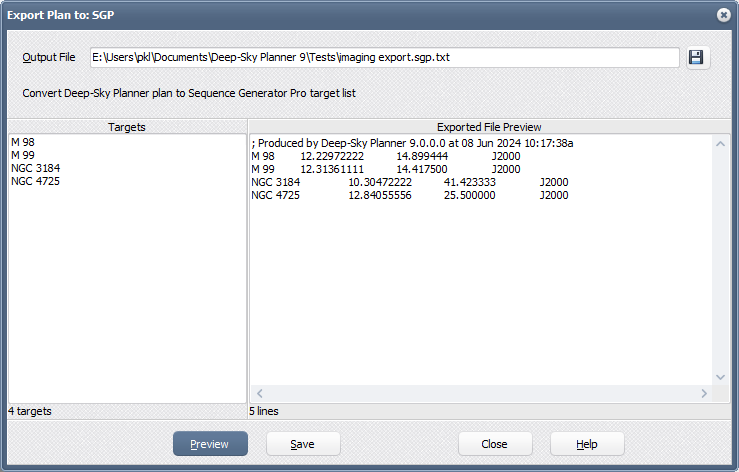Click the scroll up arrow in preview pane
739x472 pixels.
pos(721,143)
